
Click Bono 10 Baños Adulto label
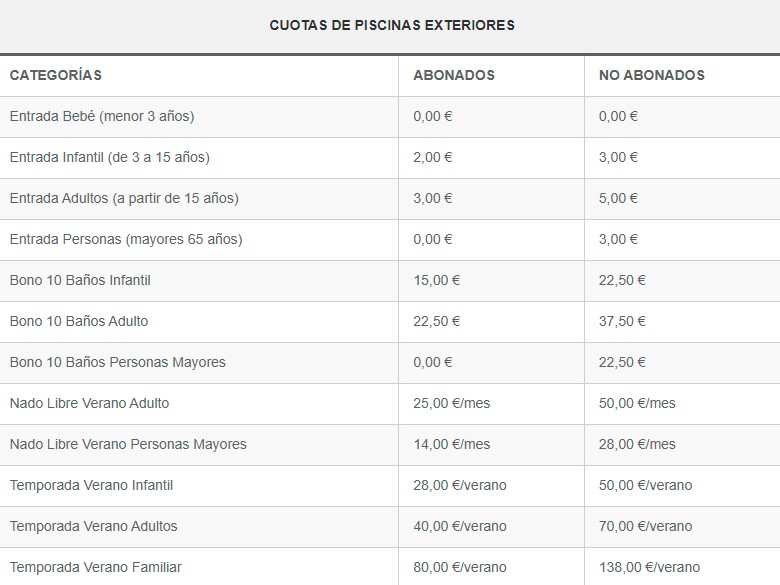click(79, 321)
